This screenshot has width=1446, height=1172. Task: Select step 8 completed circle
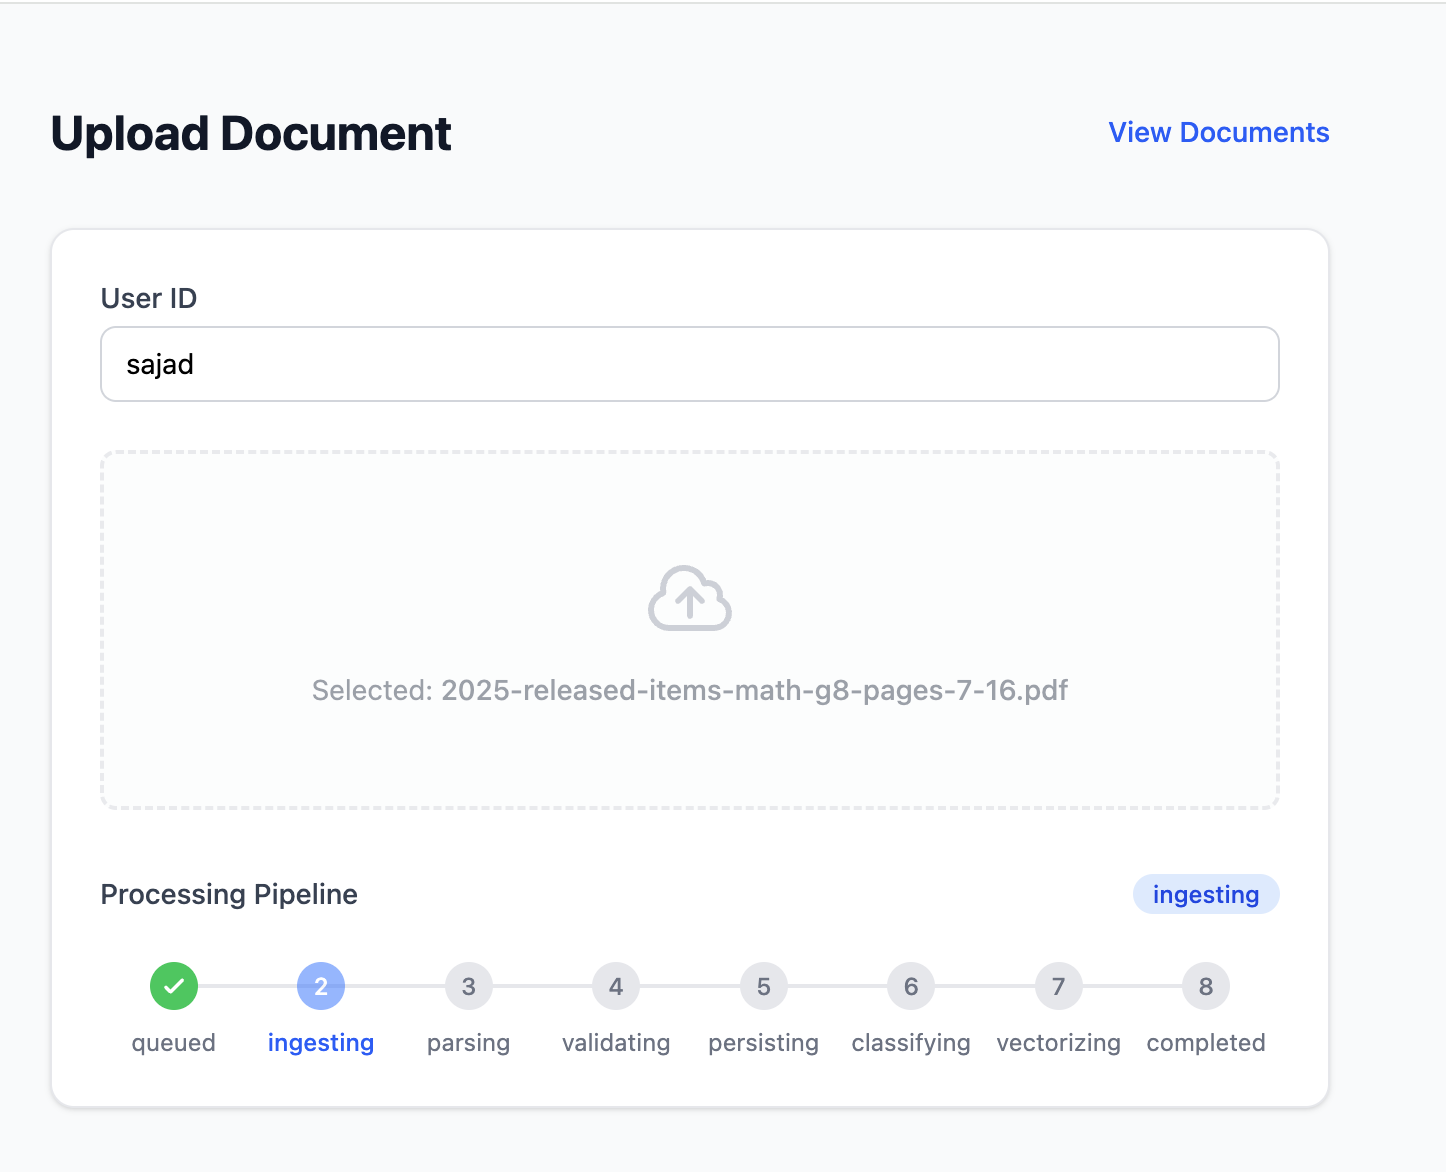[x=1206, y=986]
